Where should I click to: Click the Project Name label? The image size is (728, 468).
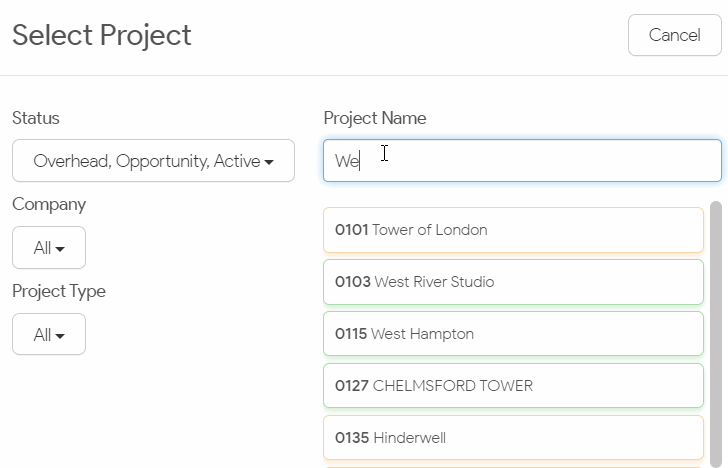pos(375,118)
